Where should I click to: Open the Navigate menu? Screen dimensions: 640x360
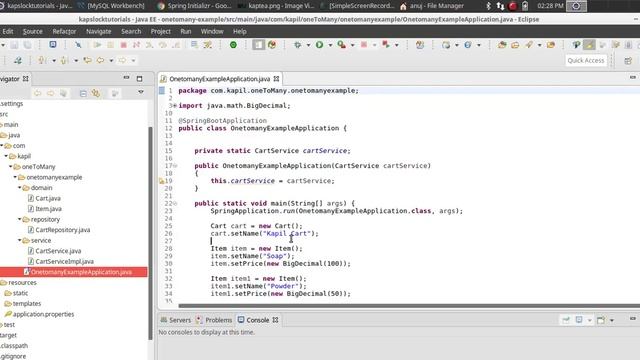(98, 31)
